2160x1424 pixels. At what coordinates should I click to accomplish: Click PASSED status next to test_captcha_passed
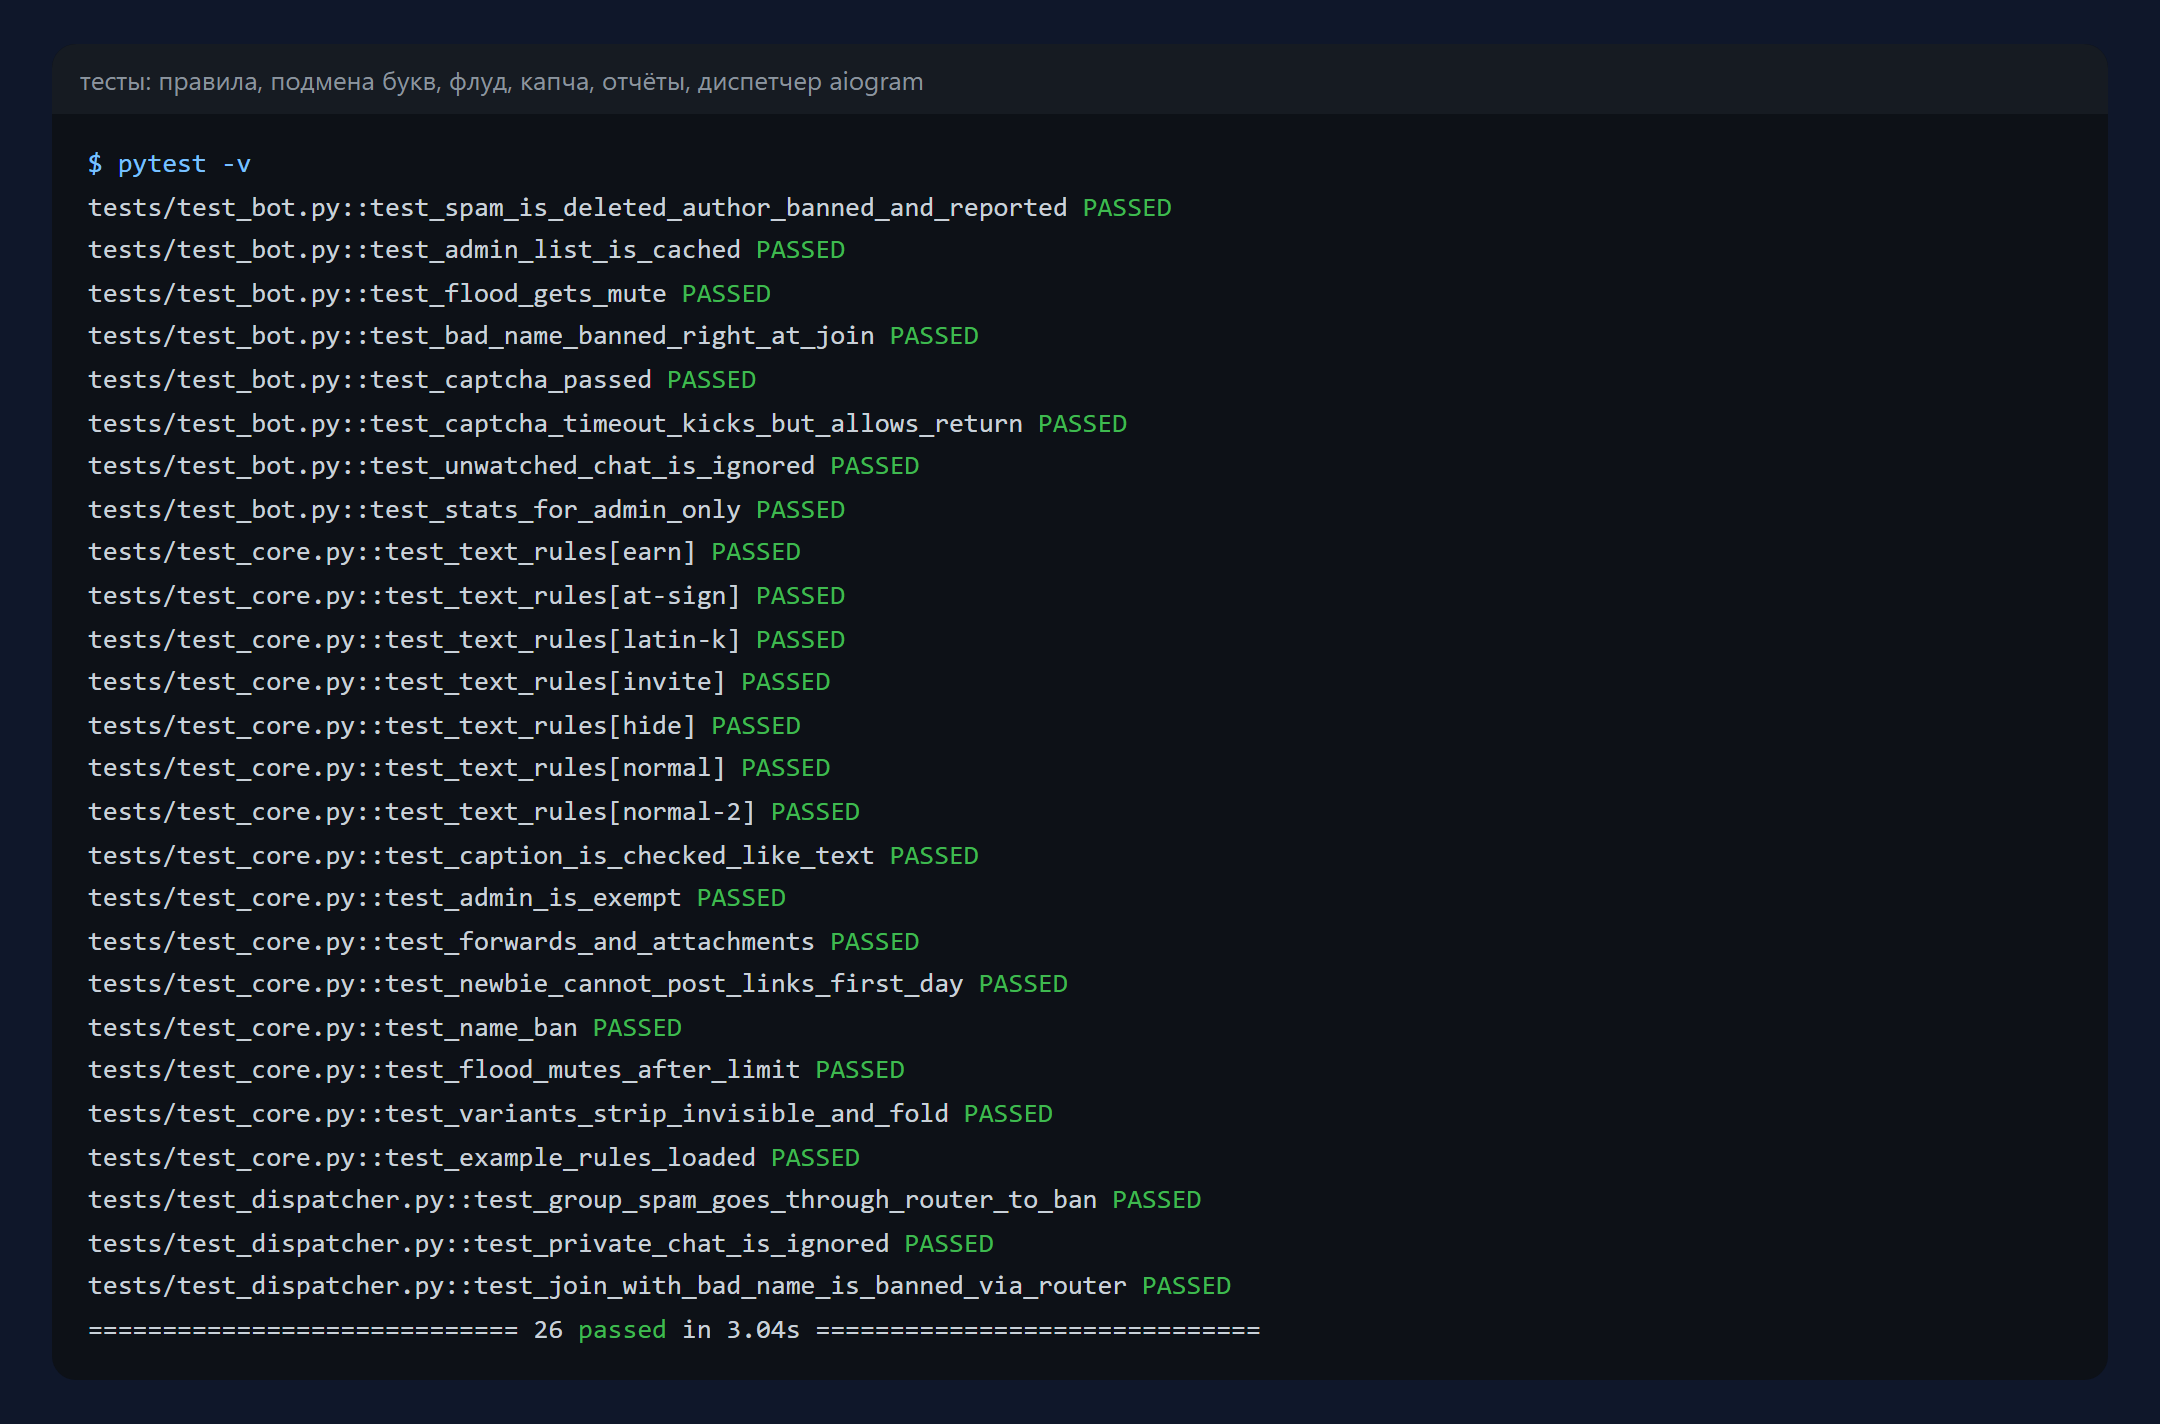(x=711, y=380)
